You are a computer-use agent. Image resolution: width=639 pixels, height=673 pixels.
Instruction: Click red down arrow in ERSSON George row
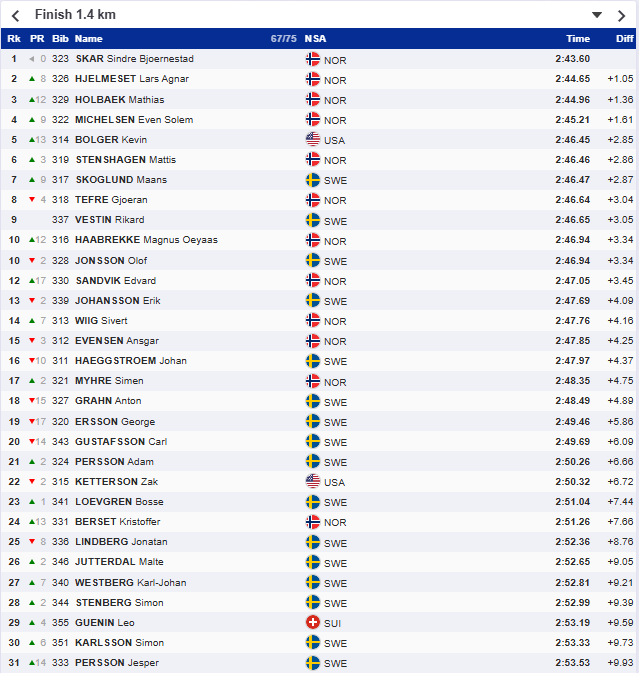click(x=32, y=421)
